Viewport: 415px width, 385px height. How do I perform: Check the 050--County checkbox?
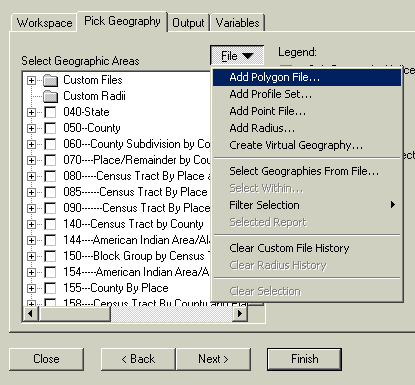click(x=50, y=128)
